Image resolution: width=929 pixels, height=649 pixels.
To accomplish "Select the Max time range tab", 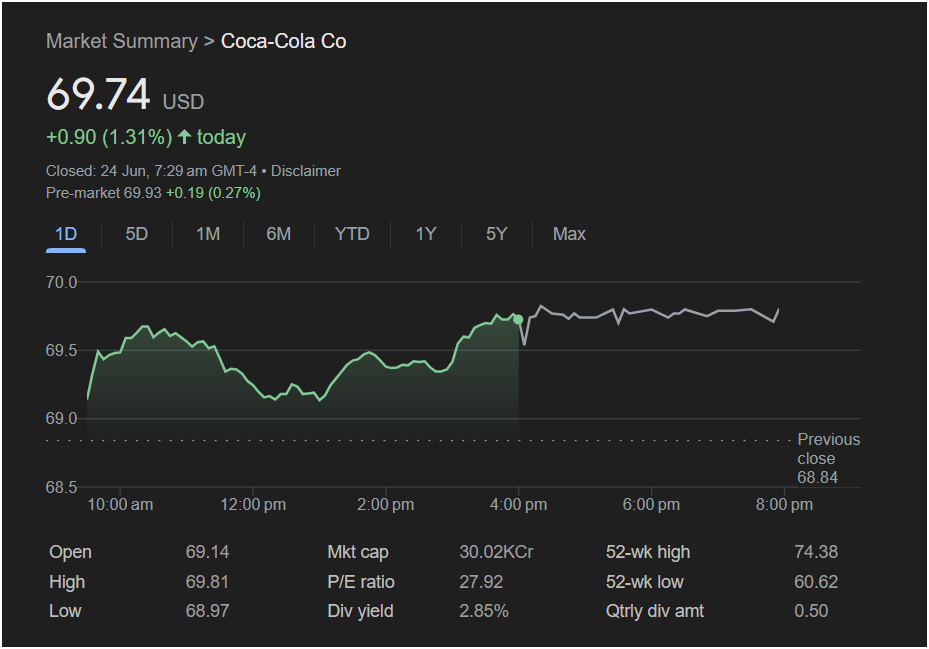I will (569, 234).
